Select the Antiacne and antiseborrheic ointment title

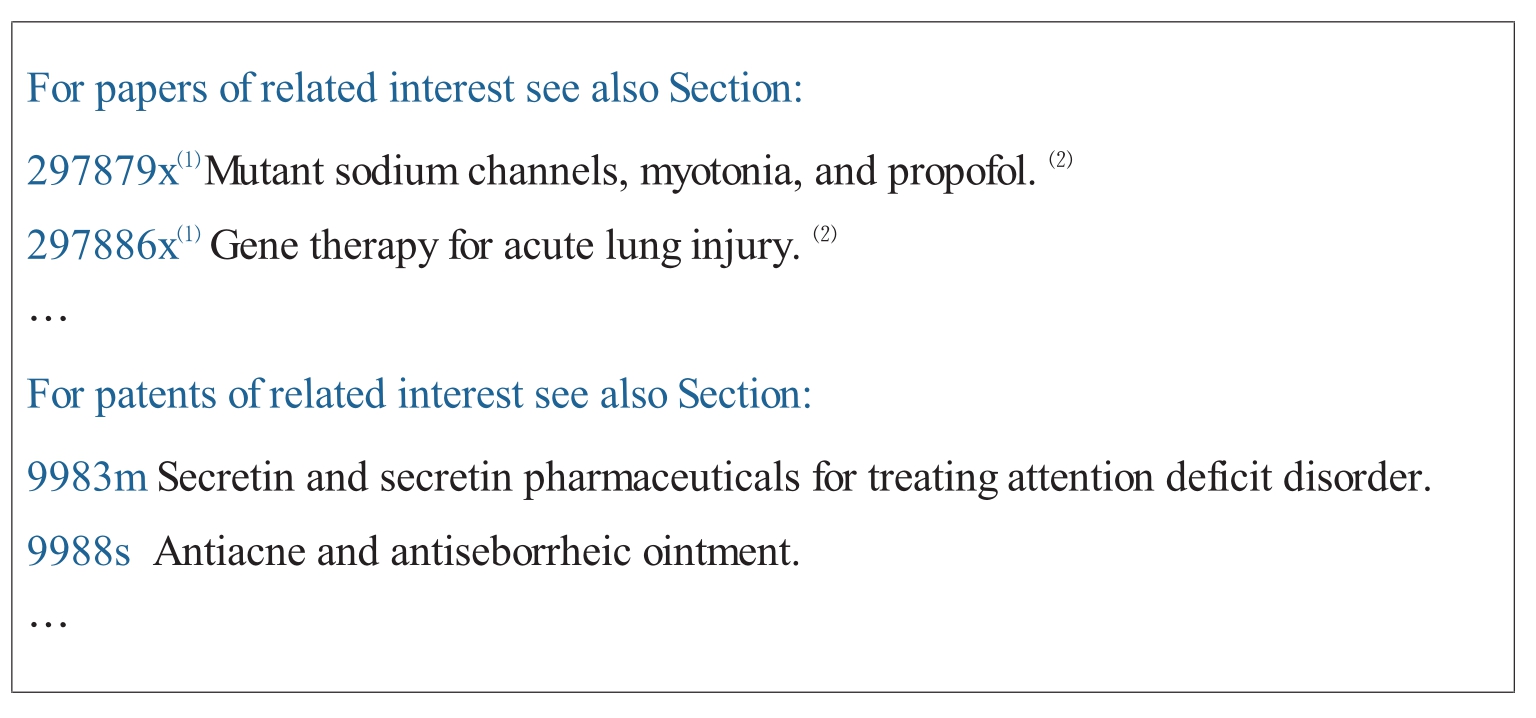tap(477, 552)
